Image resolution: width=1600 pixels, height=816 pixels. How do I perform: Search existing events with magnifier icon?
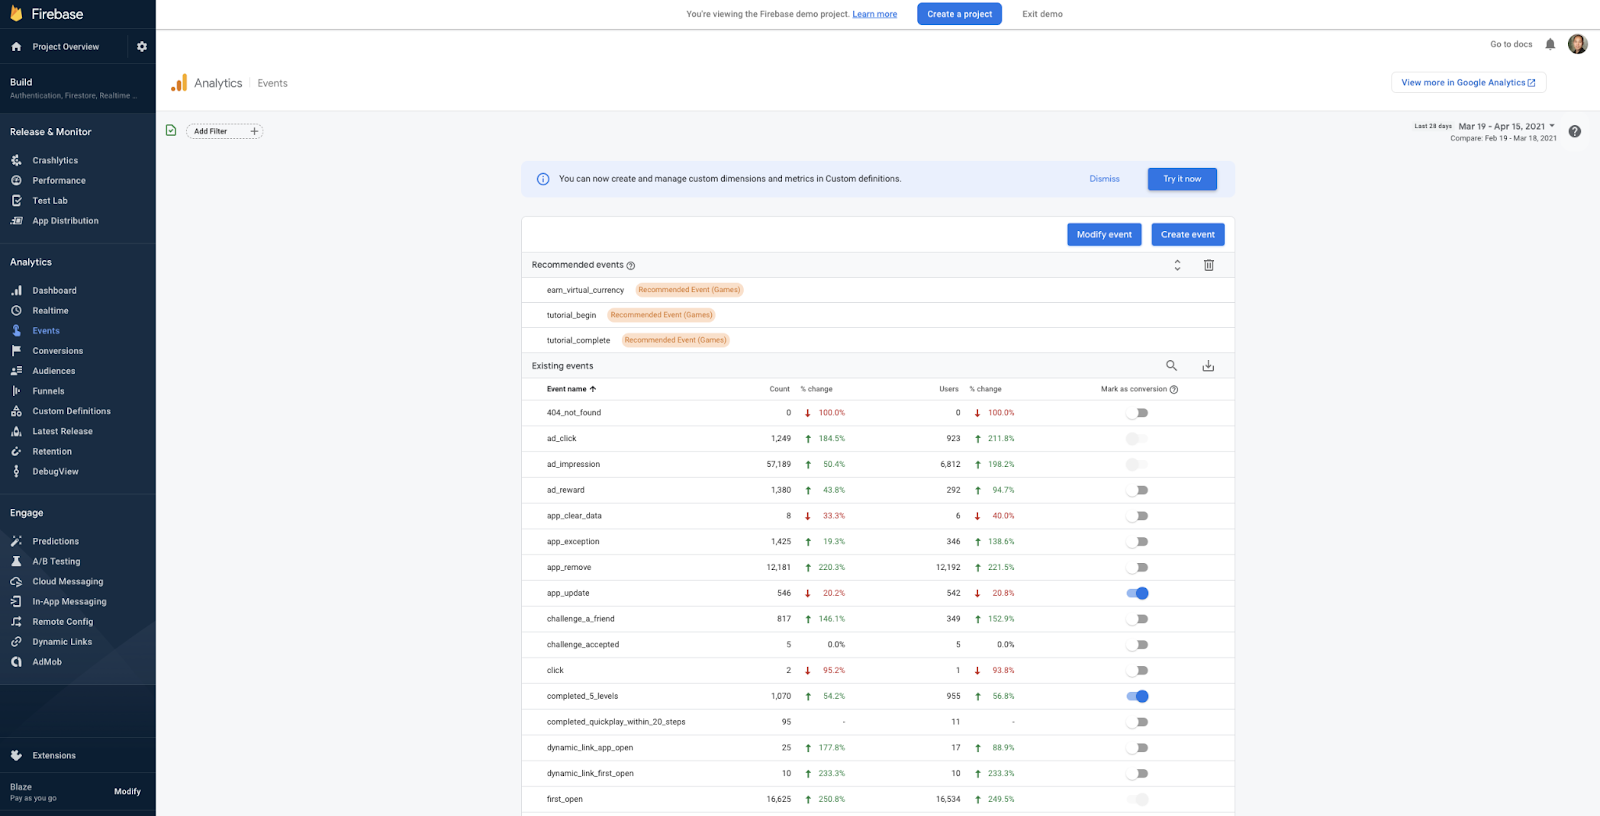[x=1172, y=366]
